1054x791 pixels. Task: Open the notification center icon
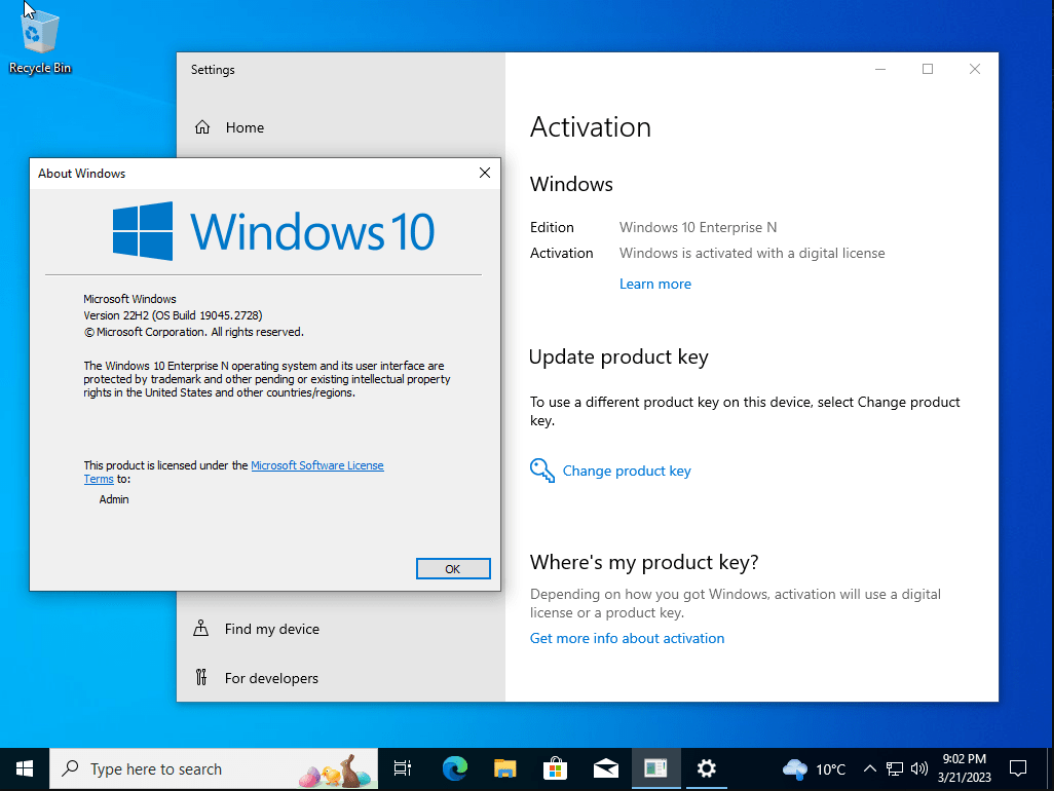(1018, 768)
